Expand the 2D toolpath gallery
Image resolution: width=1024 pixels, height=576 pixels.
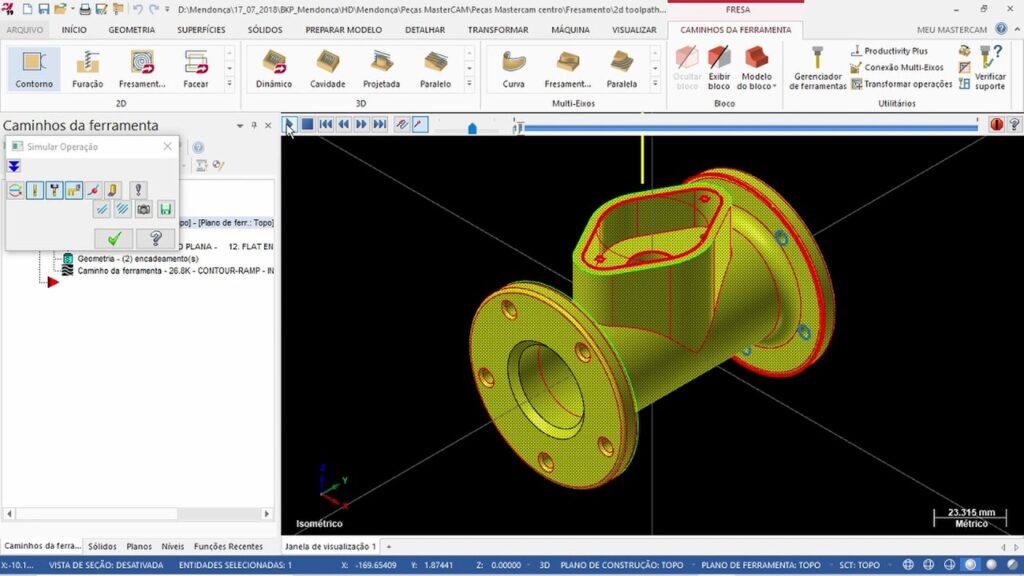coord(229,84)
